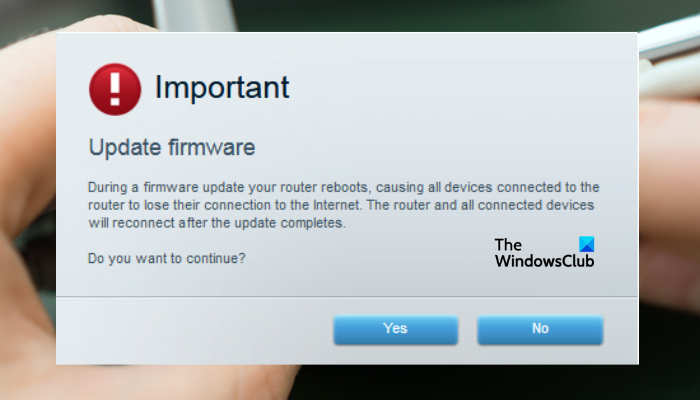Click the "Update firmware" heading
This screenshot has width=700, height=400.
click(172, 148)
